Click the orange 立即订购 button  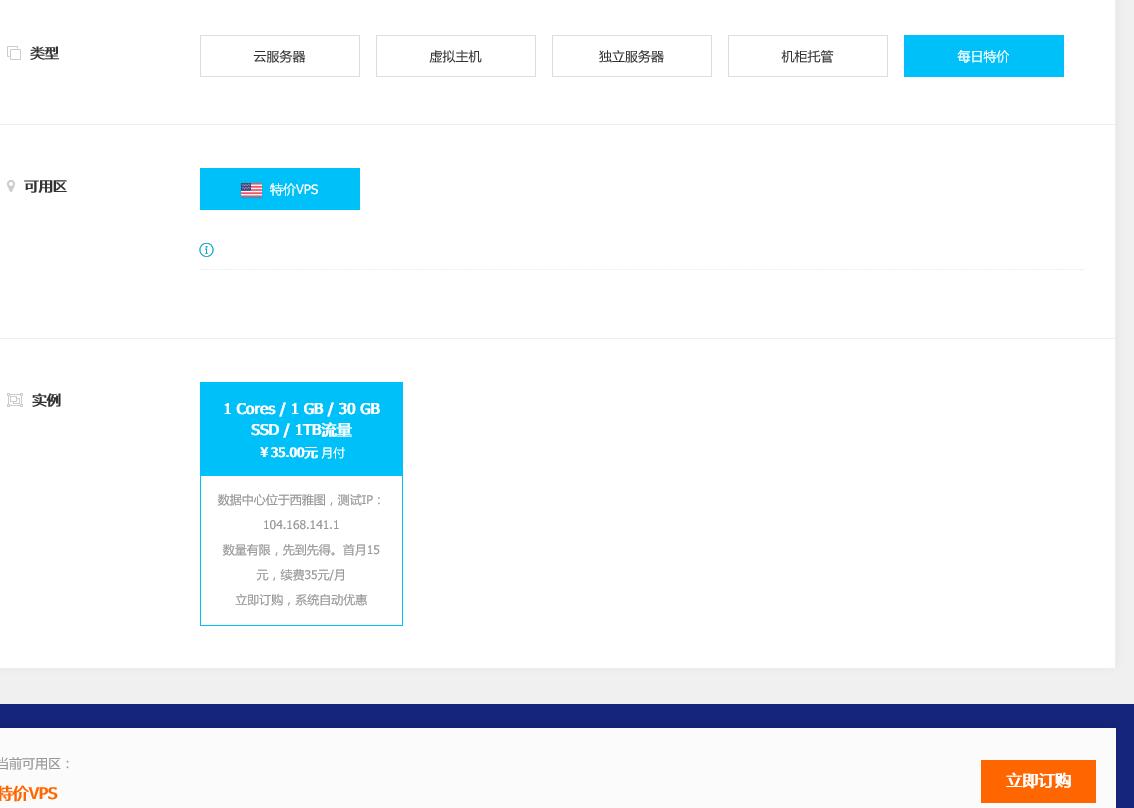point(1038,781)
